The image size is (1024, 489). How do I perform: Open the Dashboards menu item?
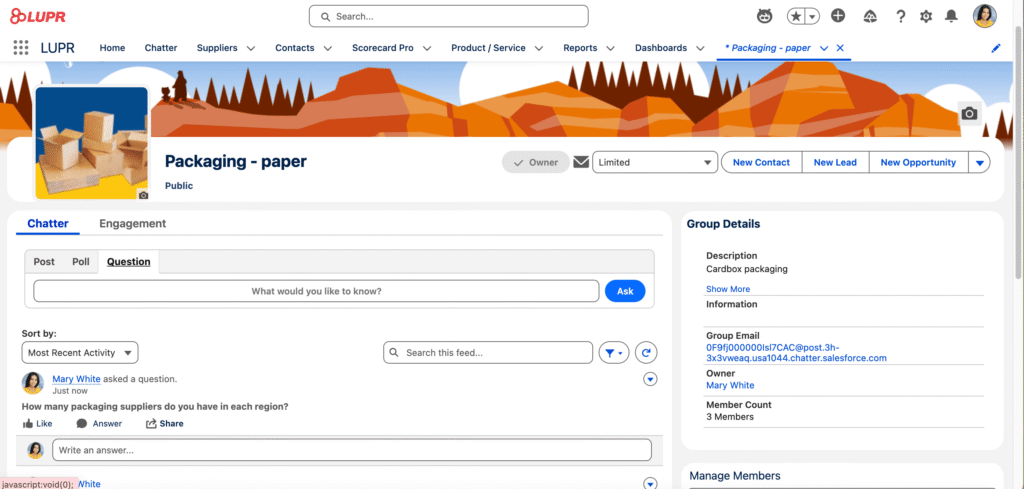661,48
